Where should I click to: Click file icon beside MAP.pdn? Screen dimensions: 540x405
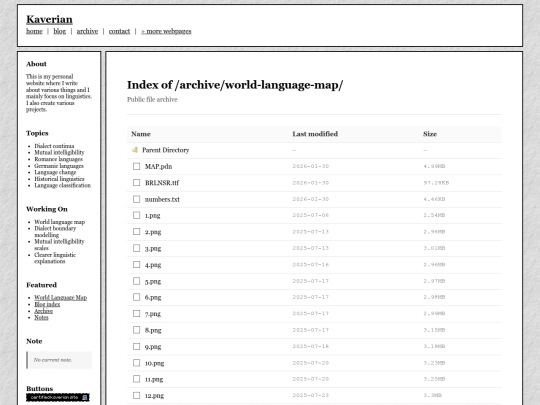pos(136,166)
